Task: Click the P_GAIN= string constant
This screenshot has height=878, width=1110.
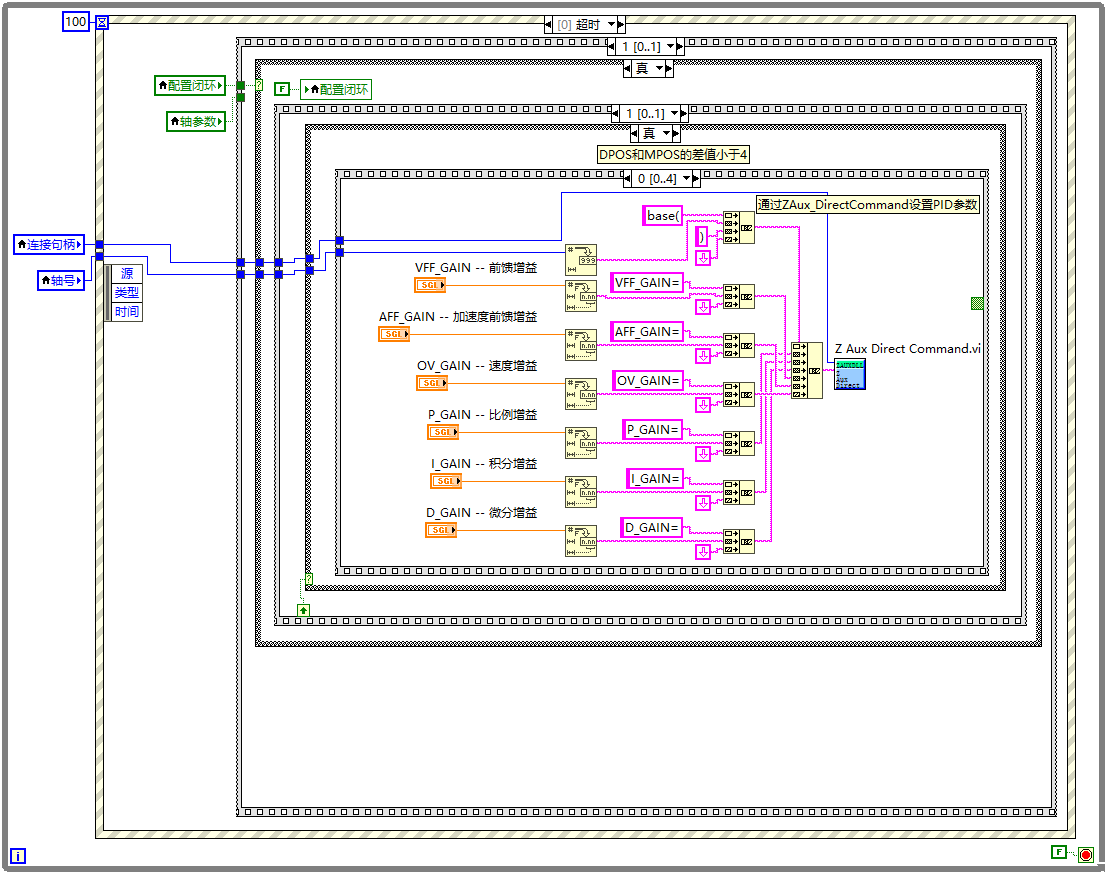Action: tap(653, 429)
